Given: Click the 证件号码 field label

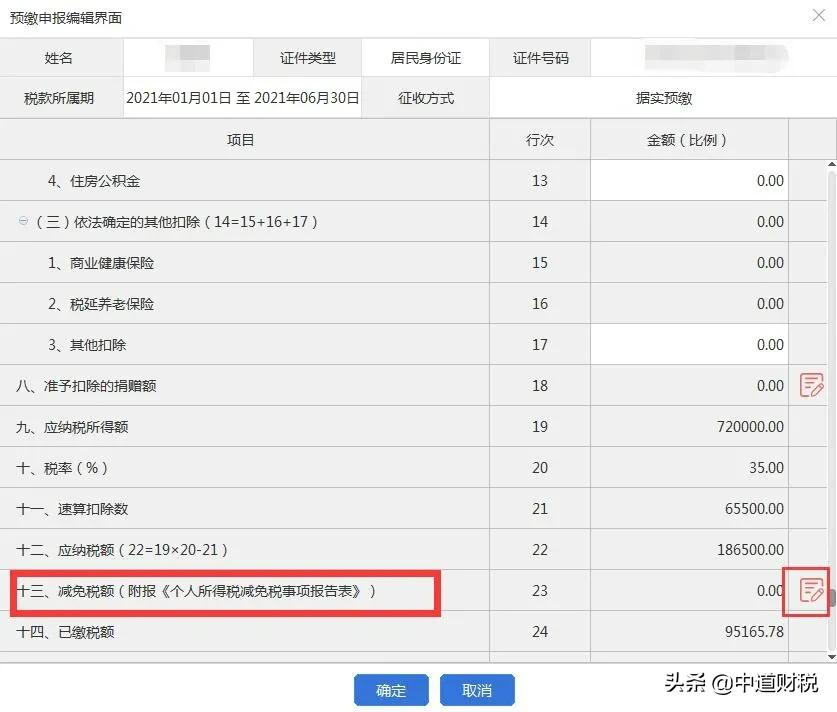Looking at the screenshot, I should coord(540,58).
